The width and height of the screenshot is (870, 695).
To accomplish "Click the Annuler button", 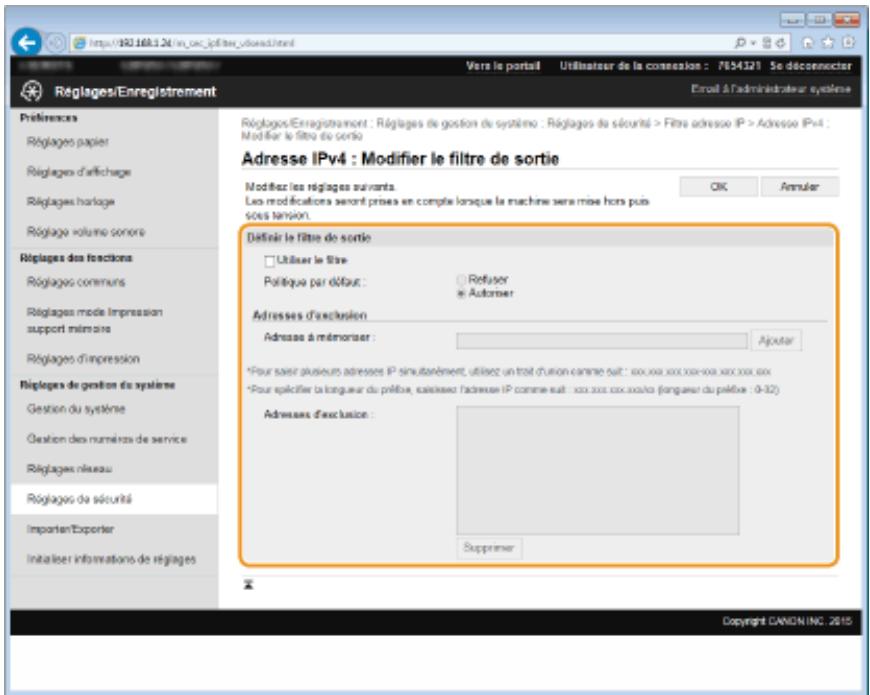I will pyautogui.click(x=800, y=187).
